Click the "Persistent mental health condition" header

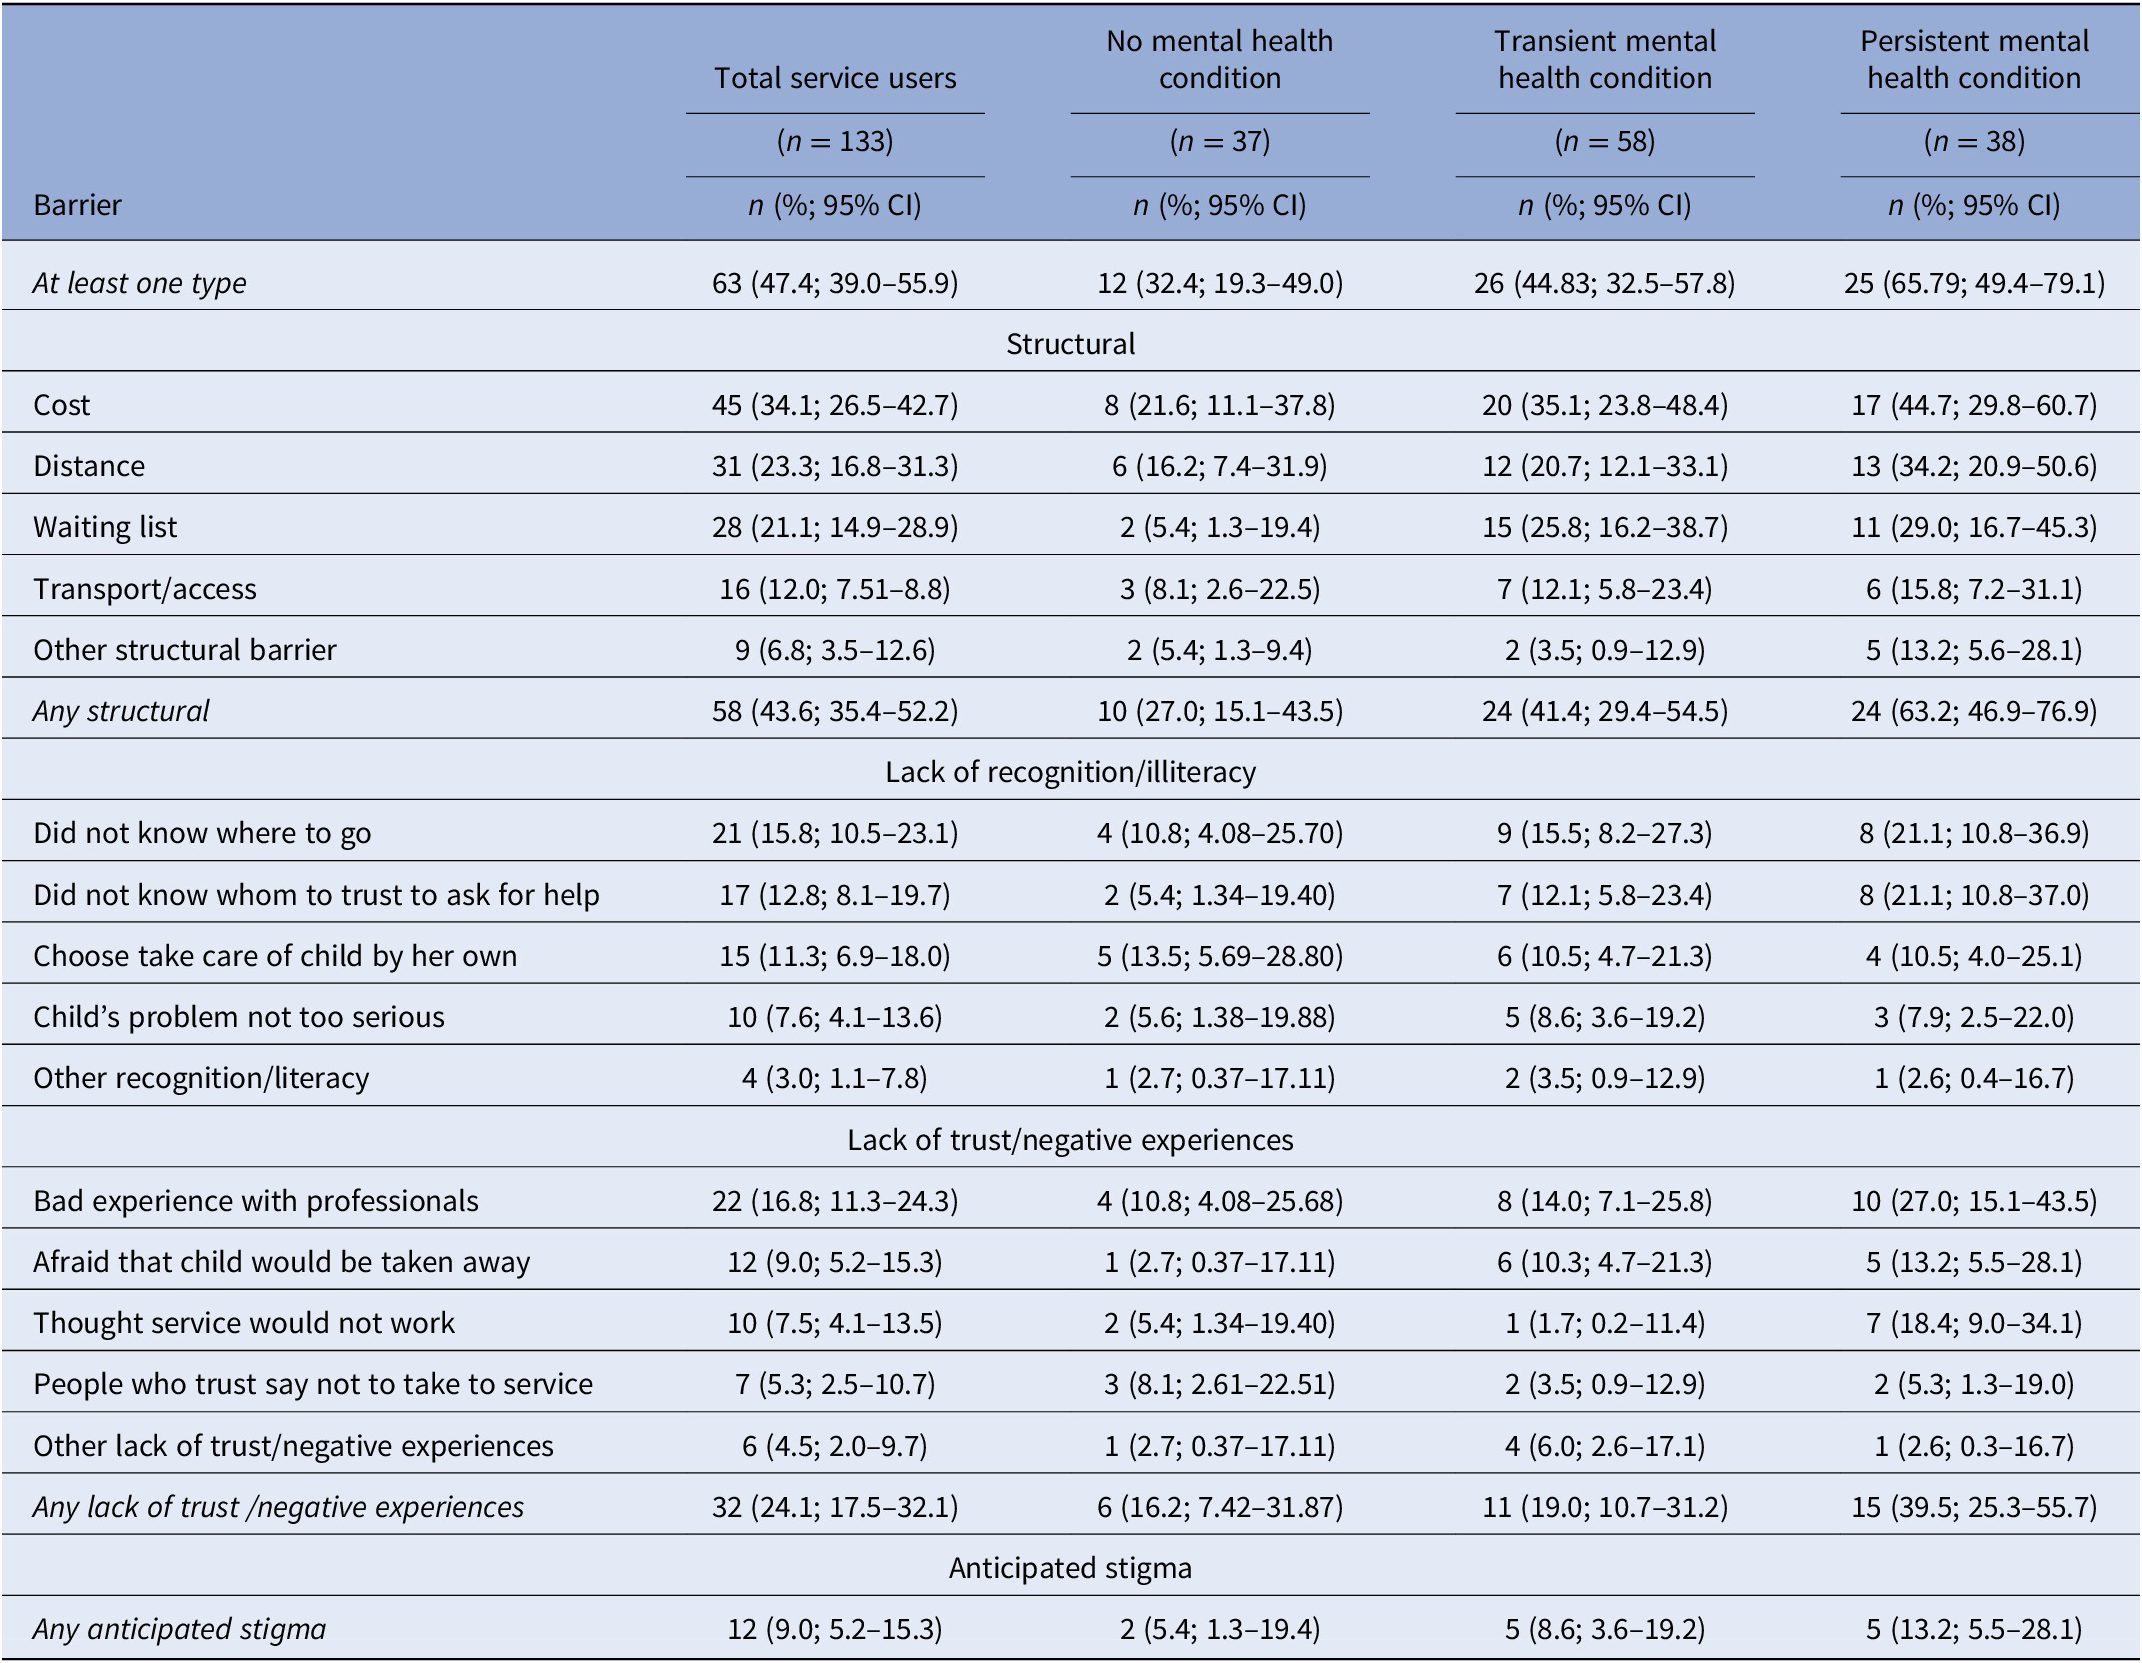[1974, 59]
